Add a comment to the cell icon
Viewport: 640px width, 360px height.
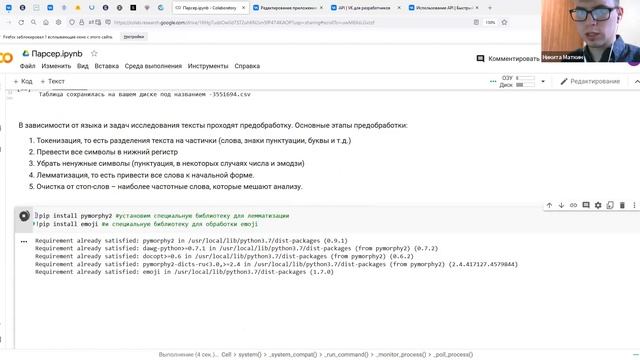(586, 205)
